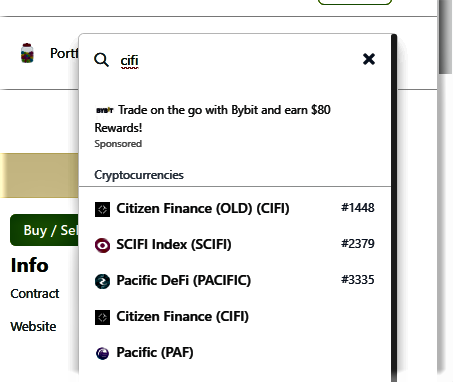Click the Citizen Finance (CIFI) black icon
Image resolution: width=453 pixels, height=382 pixels.
102,317
